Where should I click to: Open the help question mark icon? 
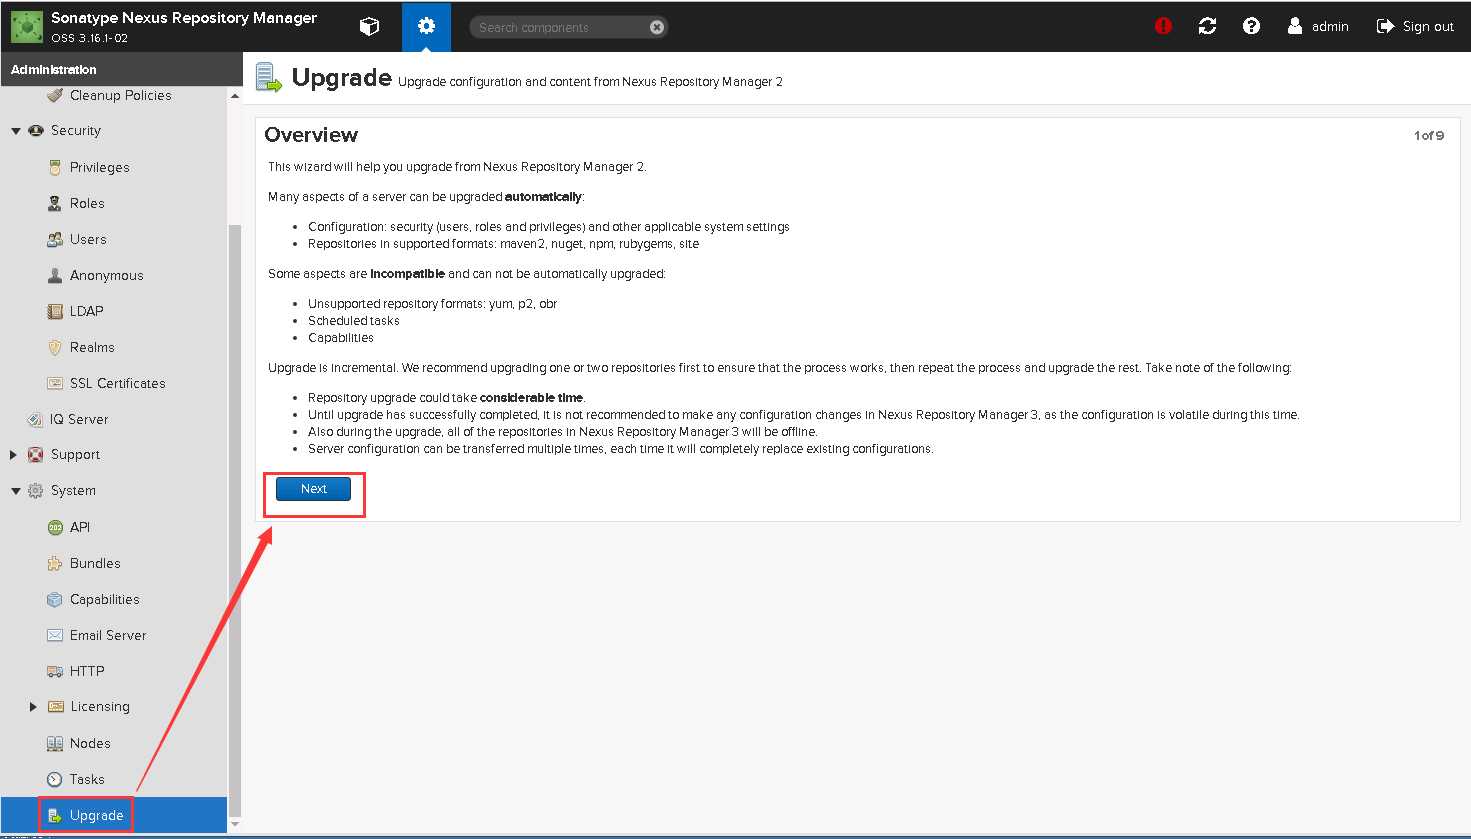pyautogui.click(x=1251, y=27)
